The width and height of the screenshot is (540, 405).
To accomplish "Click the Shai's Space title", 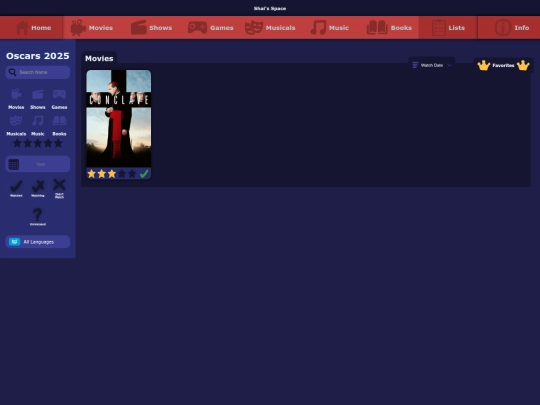I will [270, 8].
